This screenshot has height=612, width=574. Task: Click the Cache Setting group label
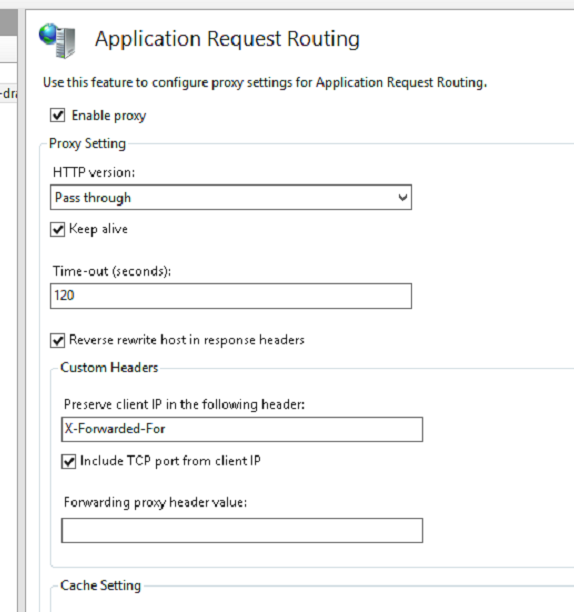(x=101, y=585)
